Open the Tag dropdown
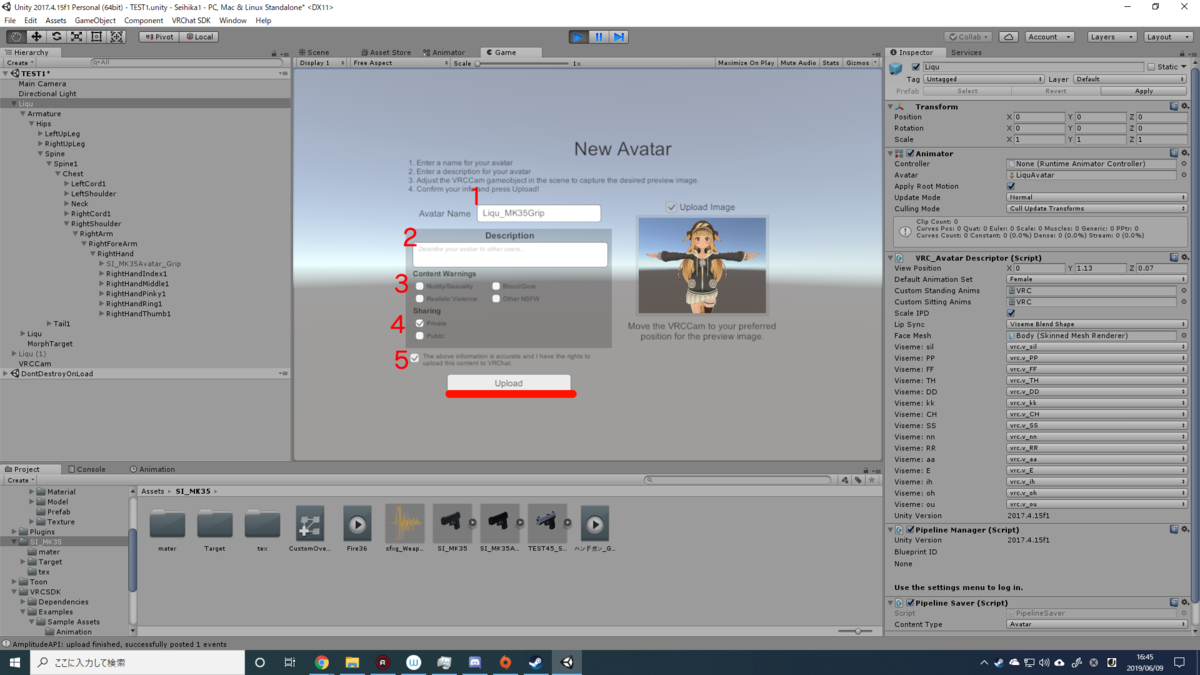1200x675 pixels. (x=984, y=79)
